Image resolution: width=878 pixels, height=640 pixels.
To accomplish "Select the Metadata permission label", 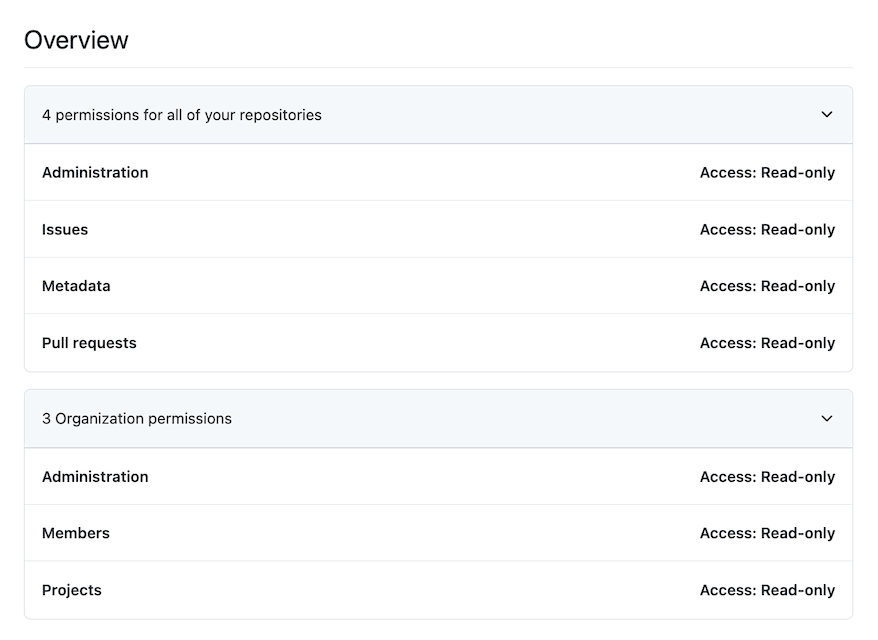I will [76, 286].
